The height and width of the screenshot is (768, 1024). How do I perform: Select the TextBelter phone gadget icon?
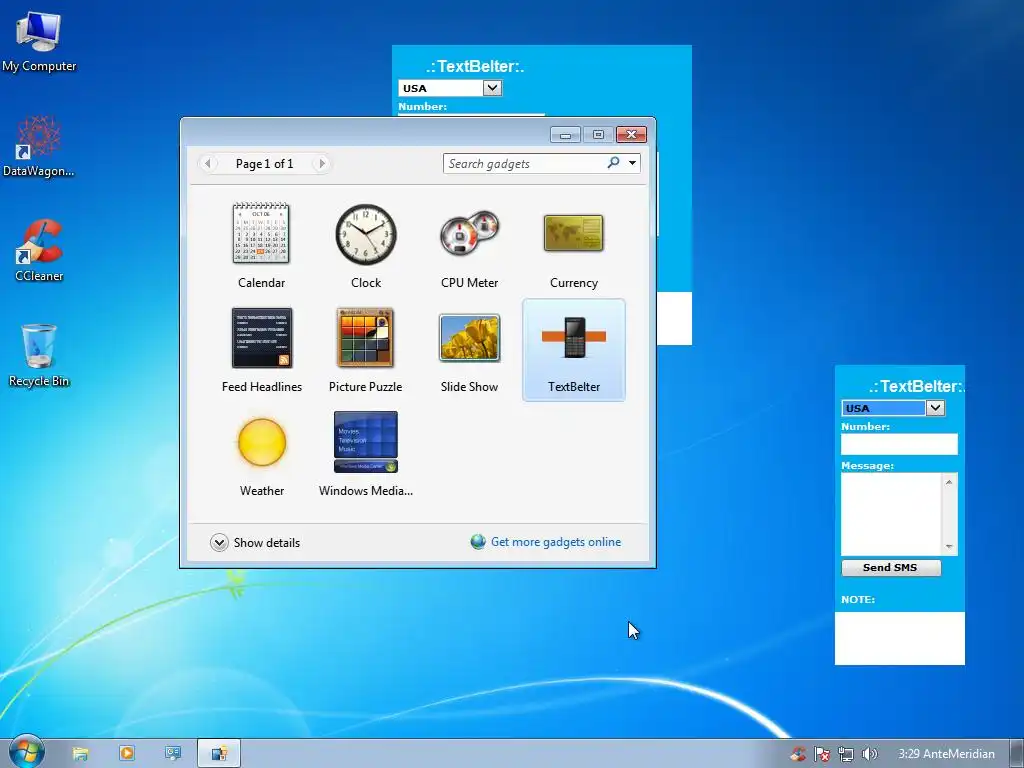pyautogui.click(x=574, y=337)
